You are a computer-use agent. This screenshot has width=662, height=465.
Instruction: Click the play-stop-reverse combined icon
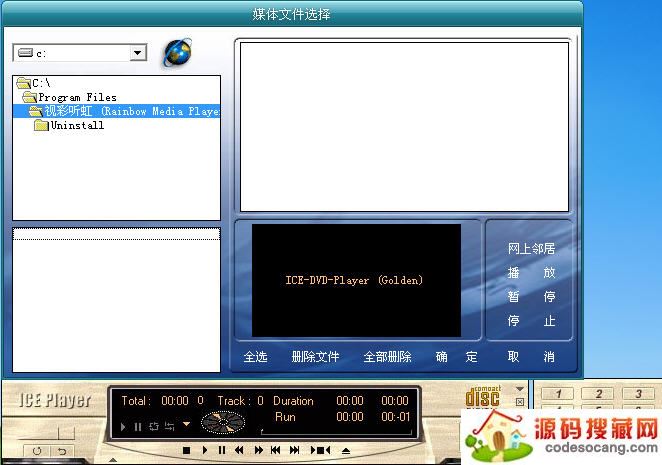320,450
